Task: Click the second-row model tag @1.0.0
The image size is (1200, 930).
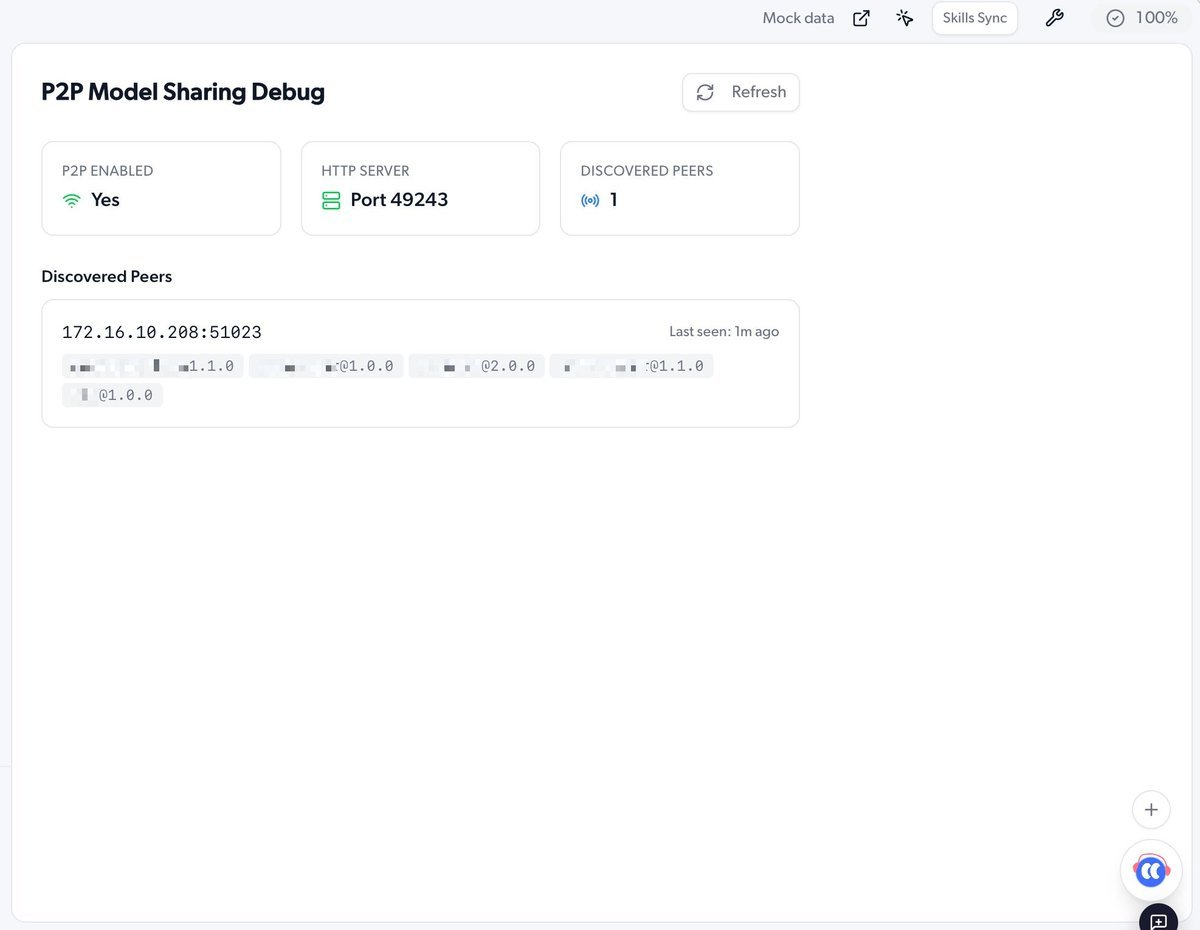Action: tap(113, 395)
